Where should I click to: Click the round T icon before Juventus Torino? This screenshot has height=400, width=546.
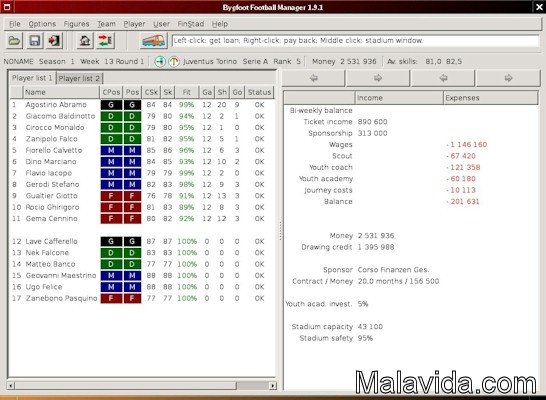pos(174,62)
